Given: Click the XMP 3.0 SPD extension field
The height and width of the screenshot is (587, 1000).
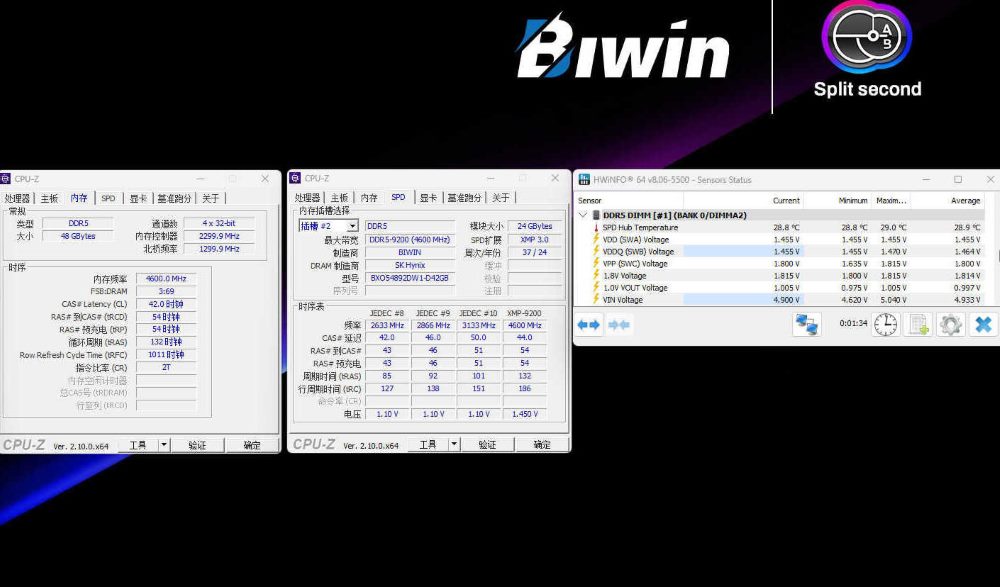Looking at the screenshot, I should [534, 239].
